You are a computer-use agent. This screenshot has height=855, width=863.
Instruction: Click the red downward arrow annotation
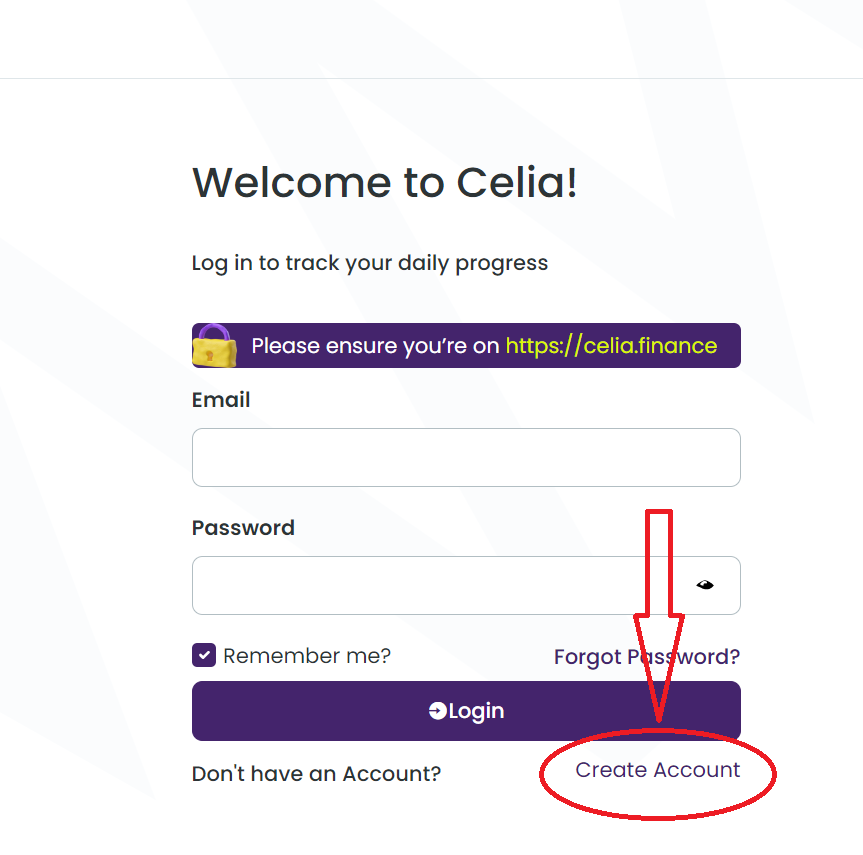[659, 560]
